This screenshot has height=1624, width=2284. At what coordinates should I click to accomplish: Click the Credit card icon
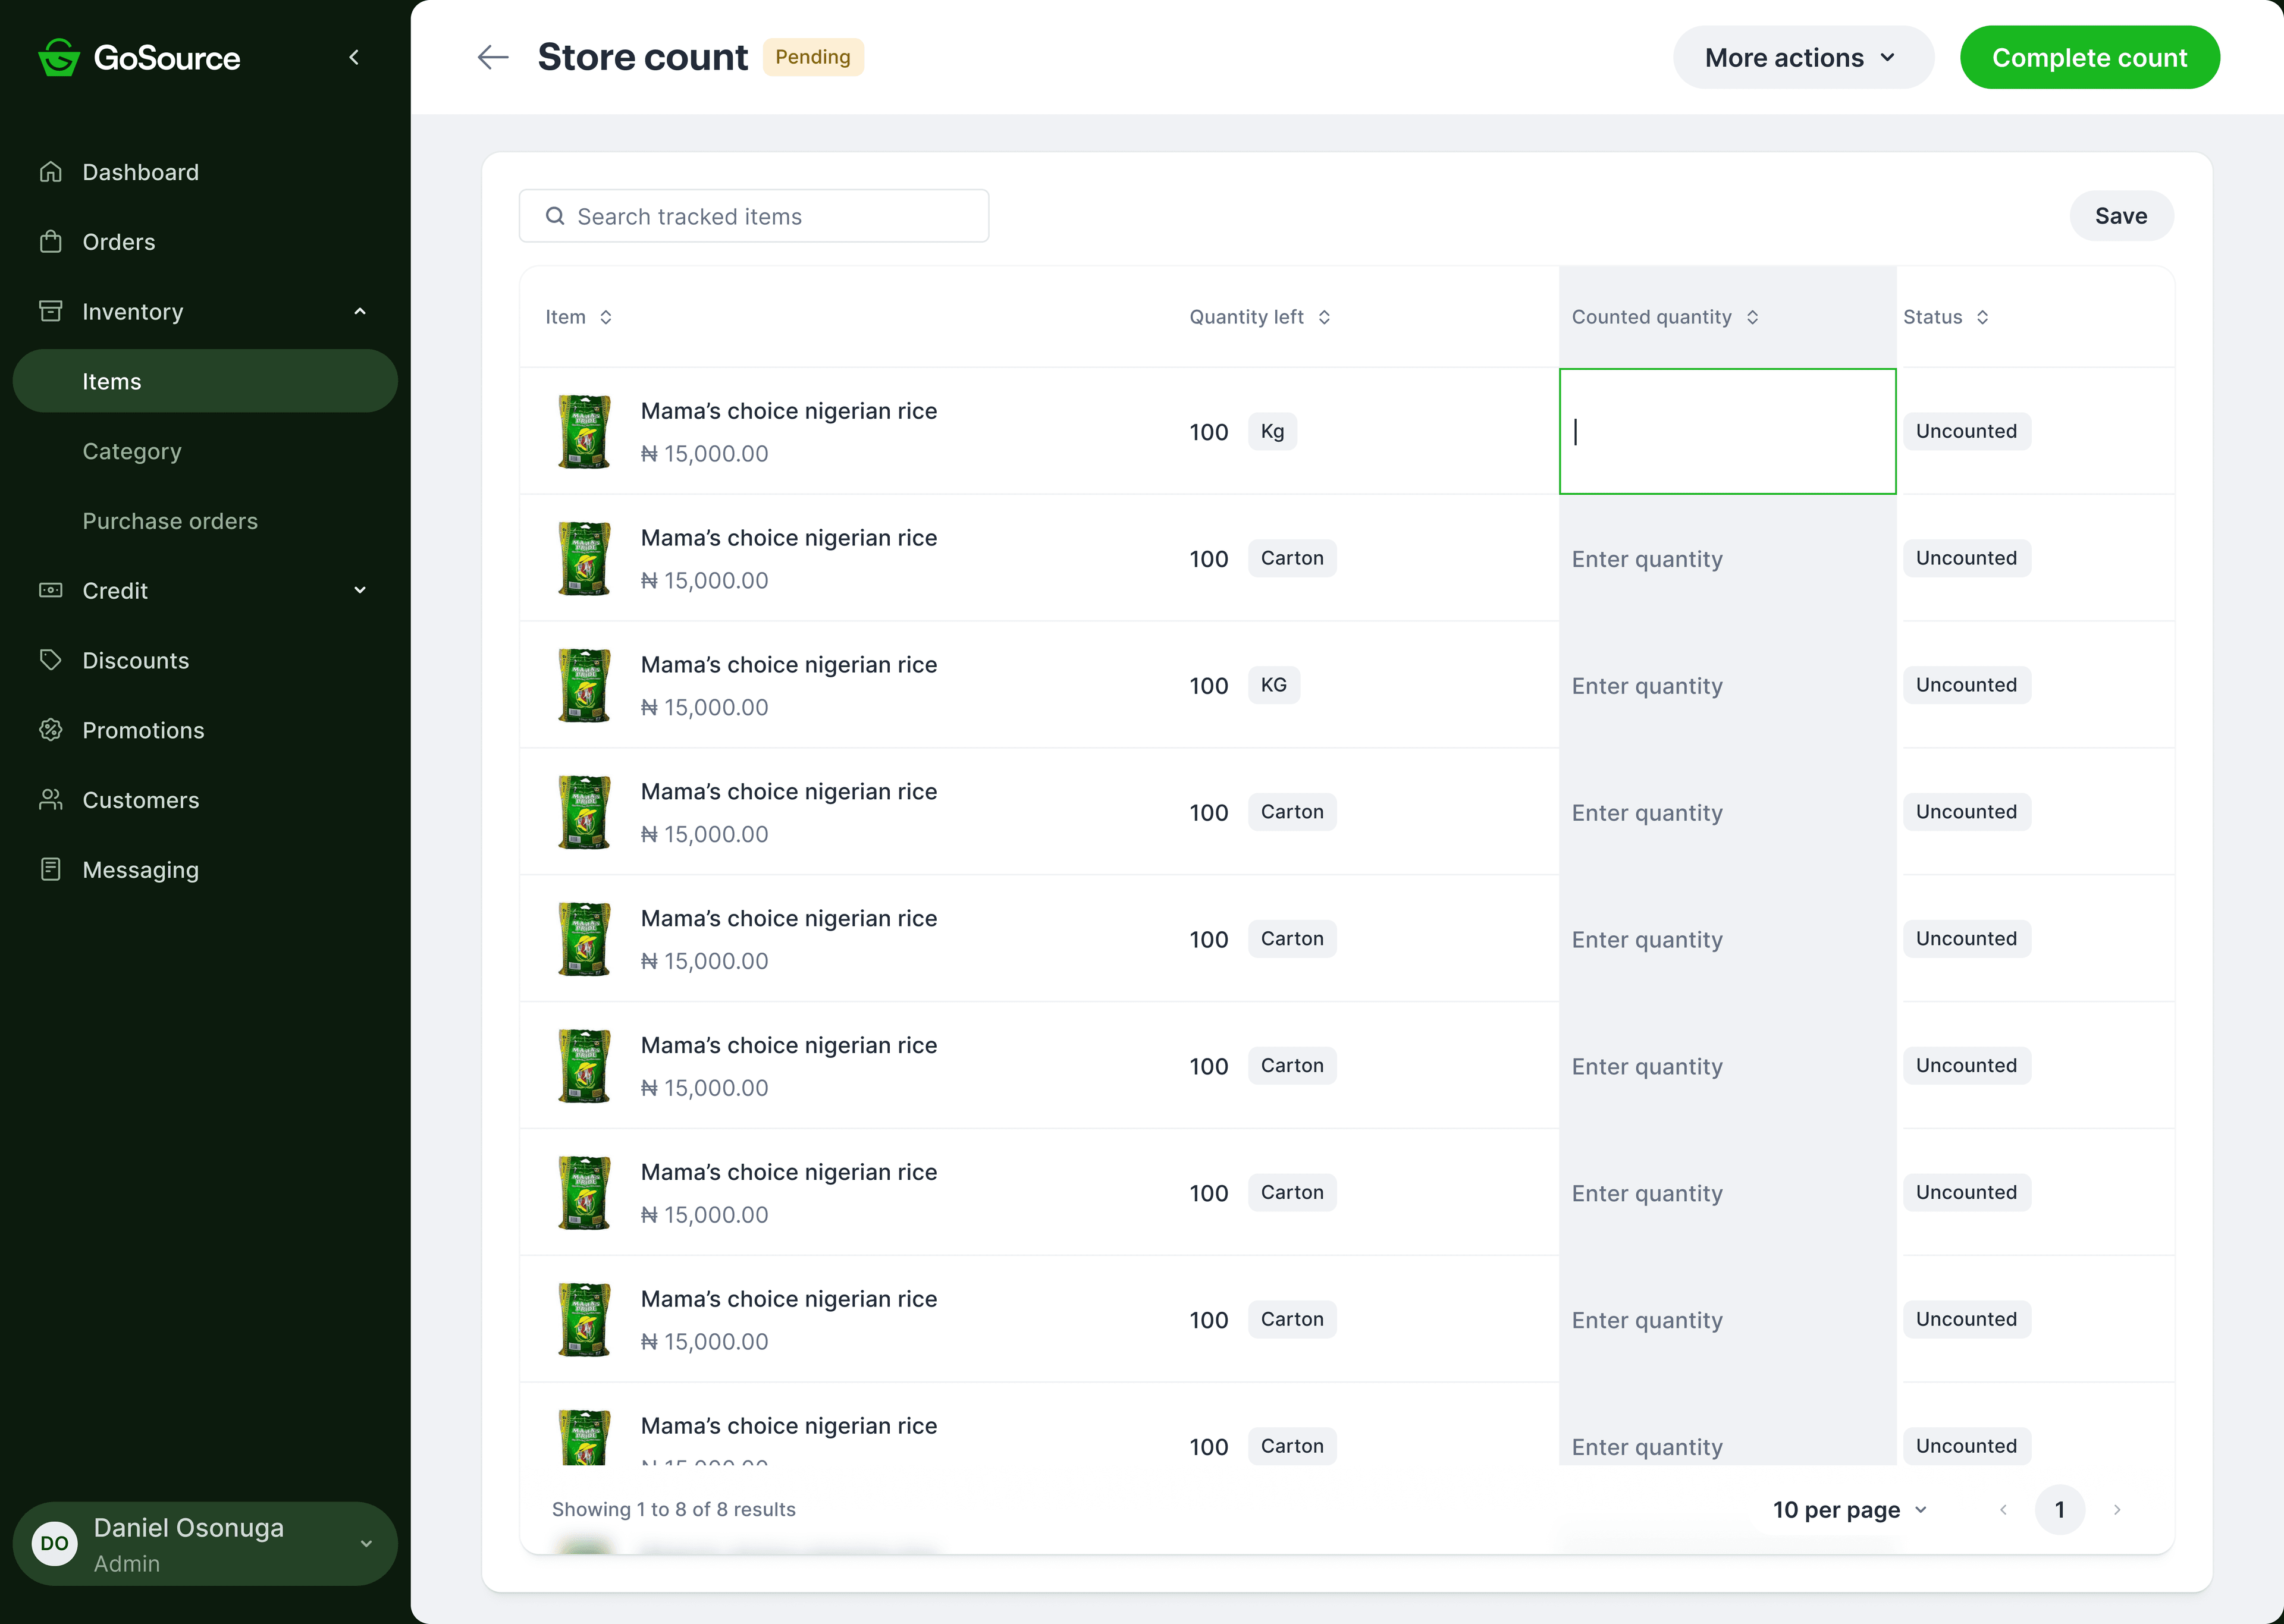point(51,590)
